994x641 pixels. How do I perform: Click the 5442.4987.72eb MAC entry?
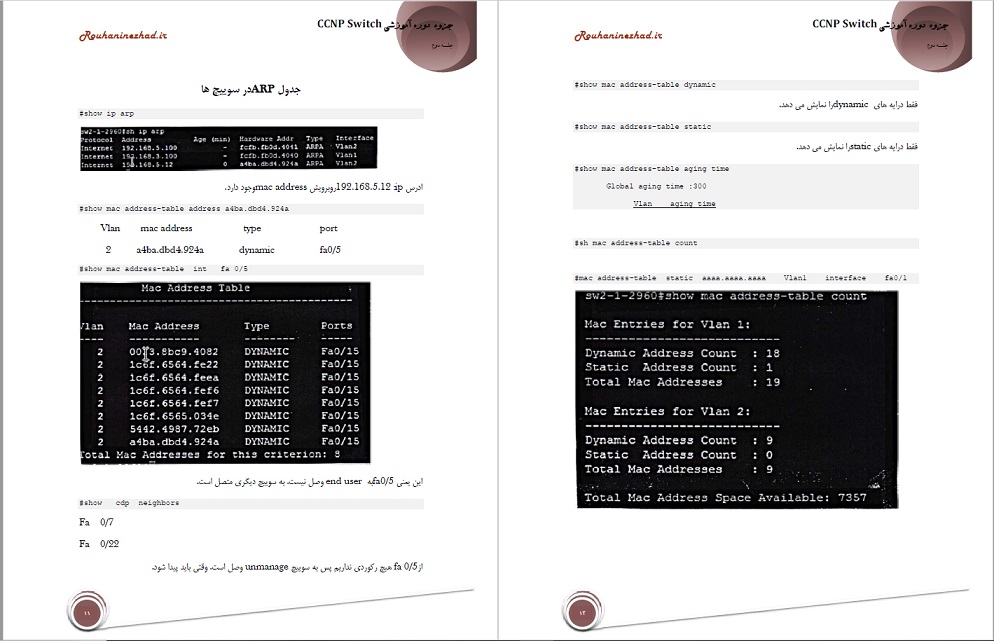pos(174,429)
